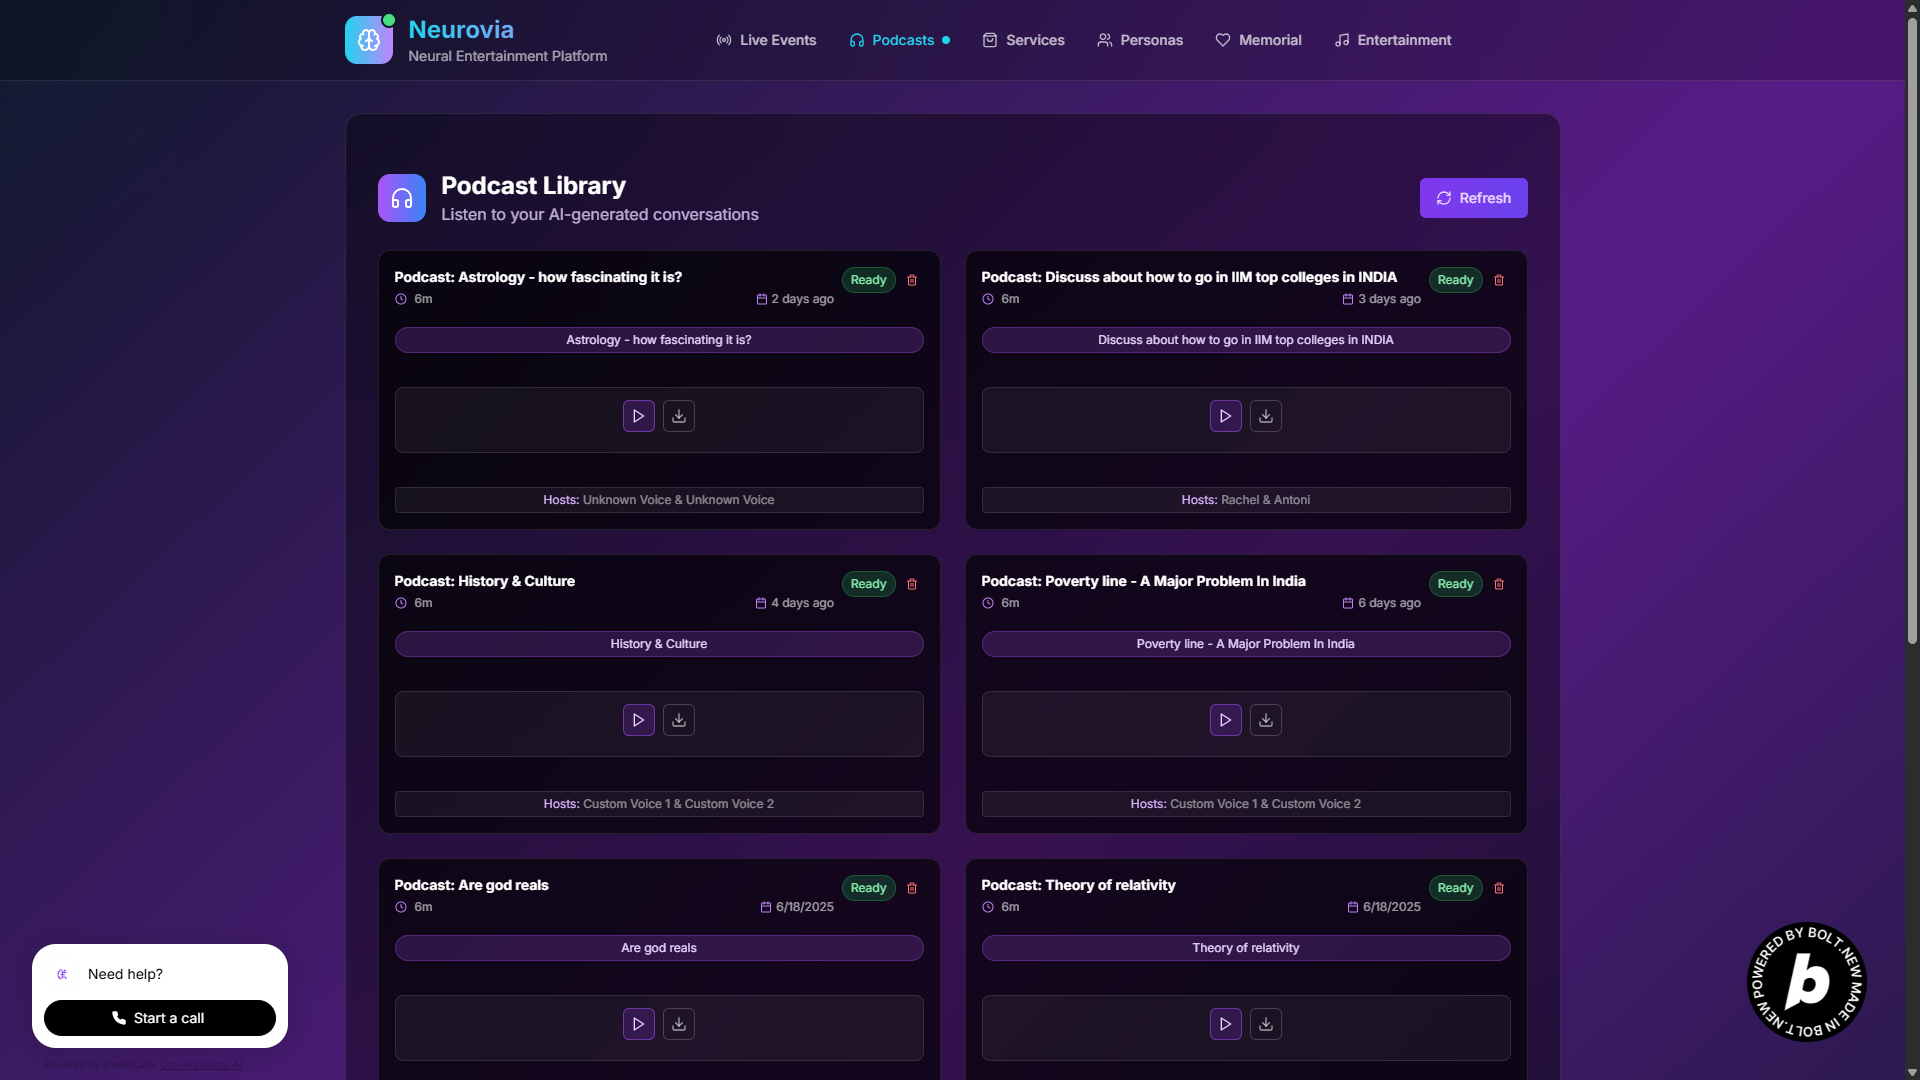Click the Neurovia brain logo icon
Viewport: 1920px width, 1080px height.
[x=369, y=40]
